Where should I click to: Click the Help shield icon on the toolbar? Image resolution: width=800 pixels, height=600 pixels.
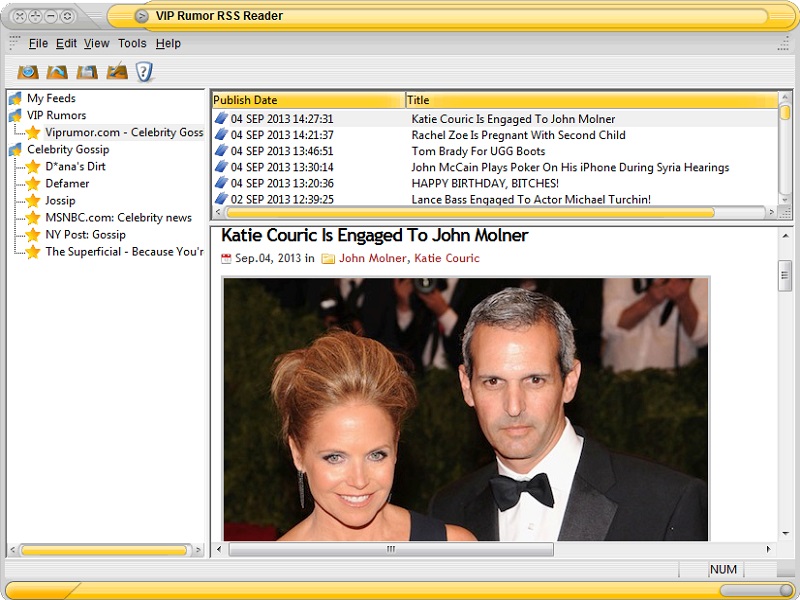click(143, 70)
